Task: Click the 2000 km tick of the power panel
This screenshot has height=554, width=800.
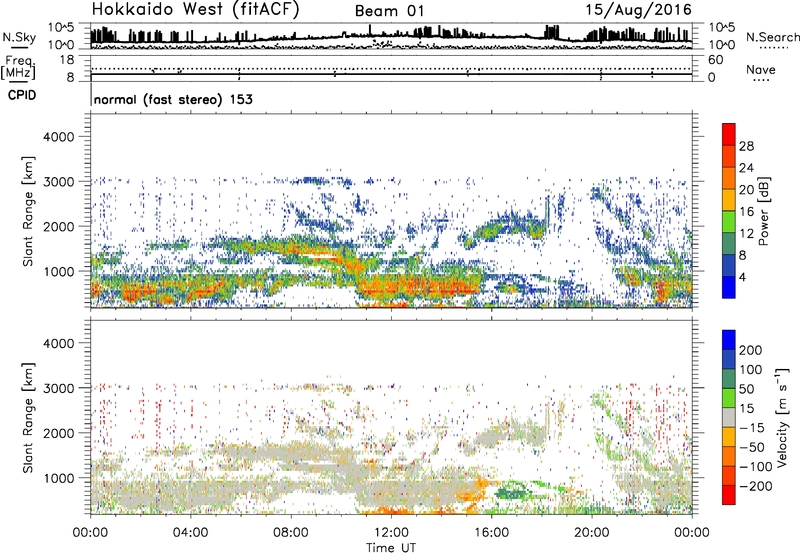Action: click(x=58, y=226)
